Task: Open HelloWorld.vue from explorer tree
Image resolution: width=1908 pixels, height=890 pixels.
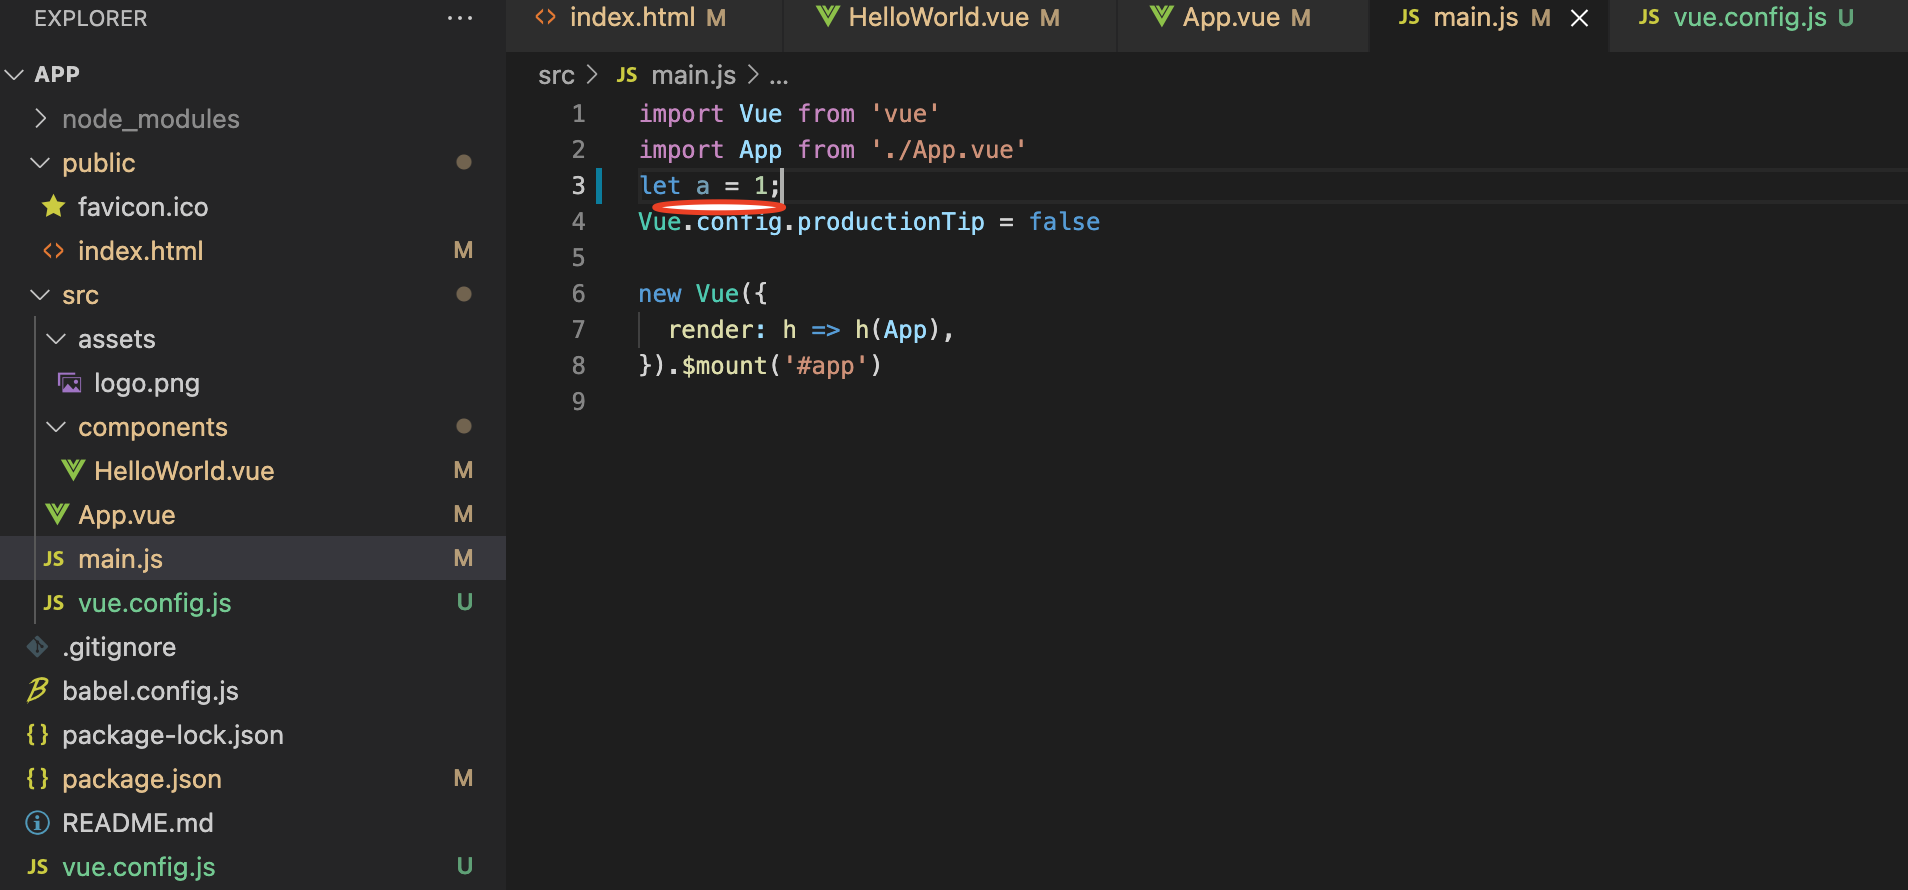Action: (184, 471)
